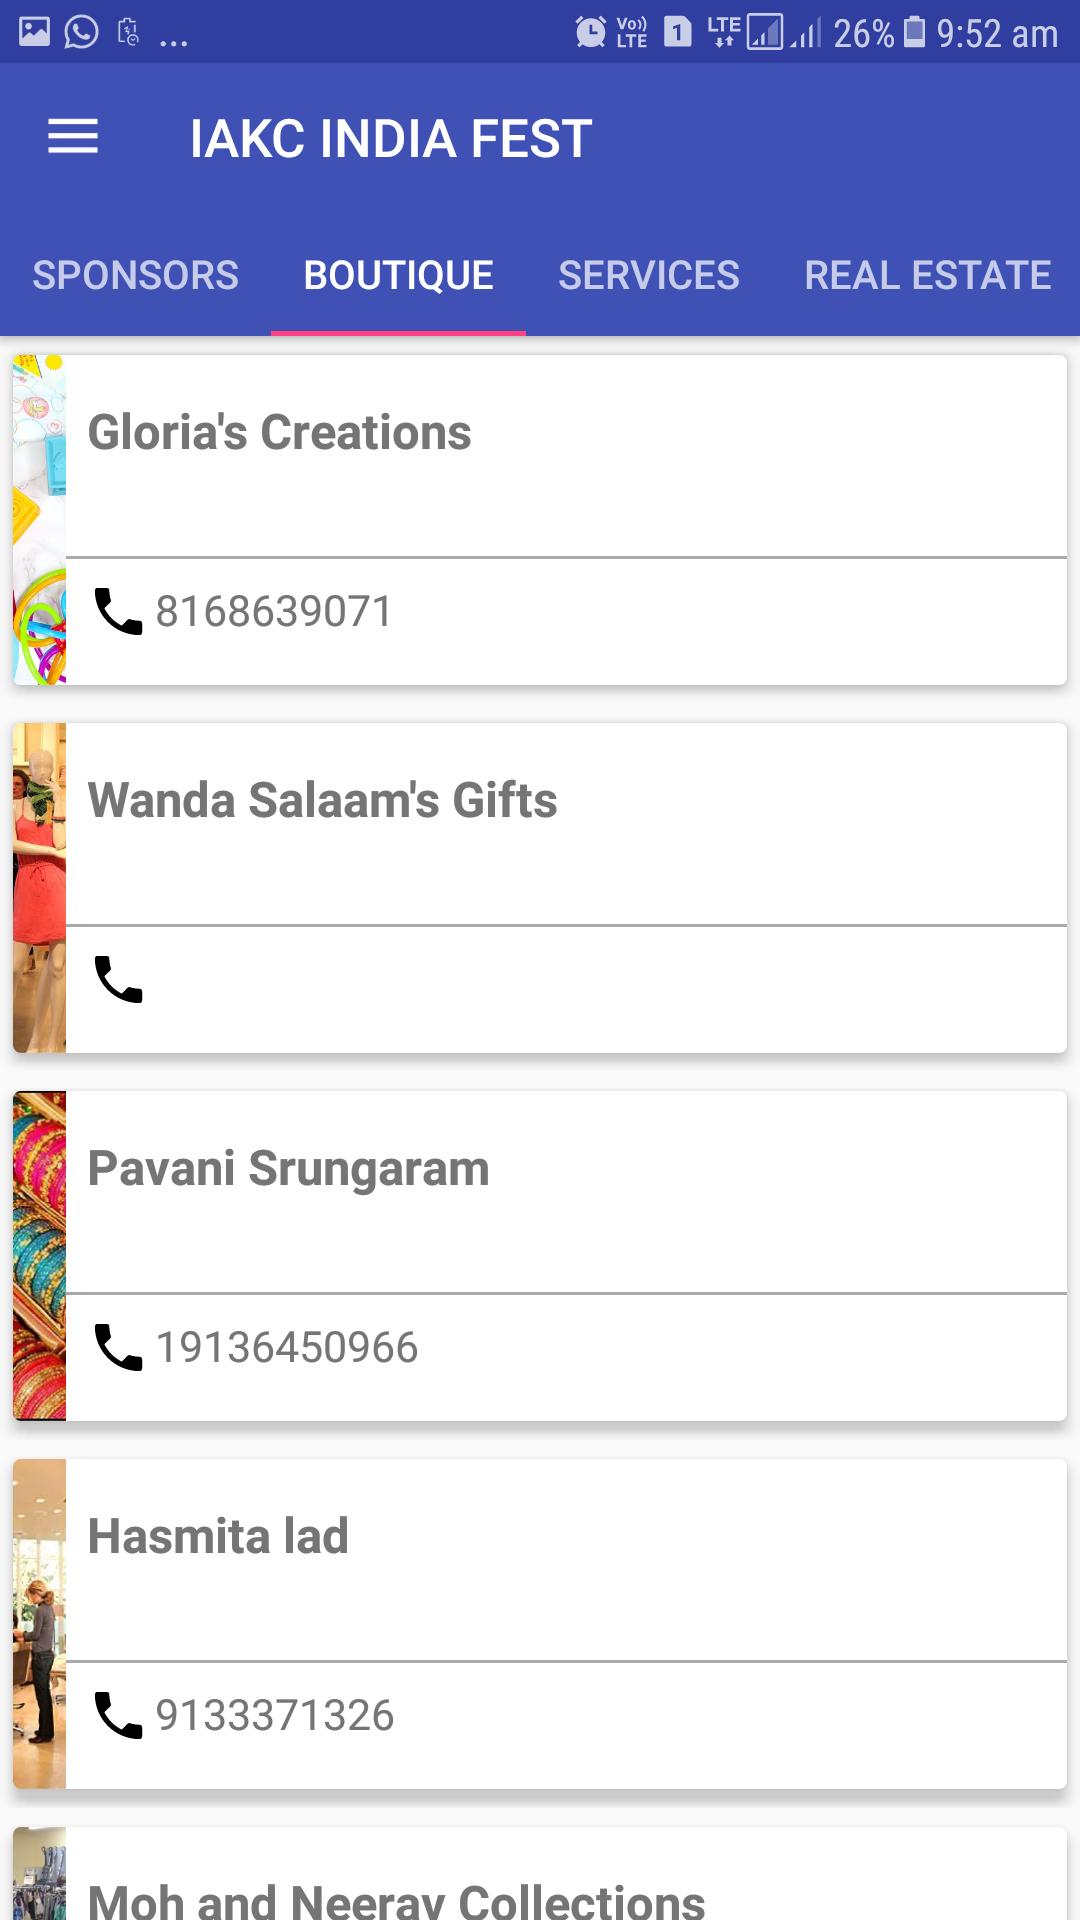Tap phone icon for Gloria's Creations
The width and height of the screenshot is (1080, 1920).
click(118, 611)
